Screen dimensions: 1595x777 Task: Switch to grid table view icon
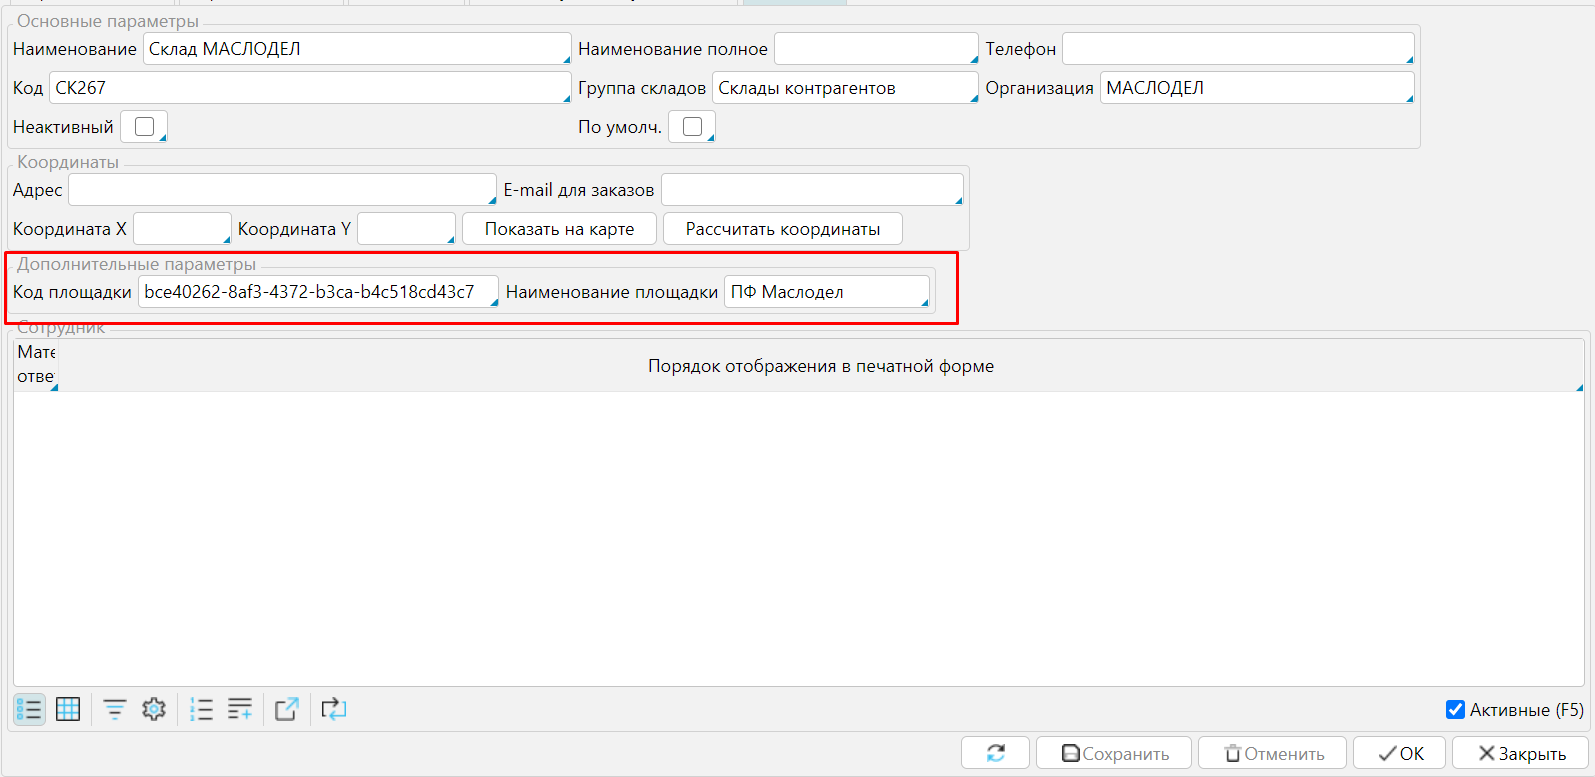[x=68, y=710]
